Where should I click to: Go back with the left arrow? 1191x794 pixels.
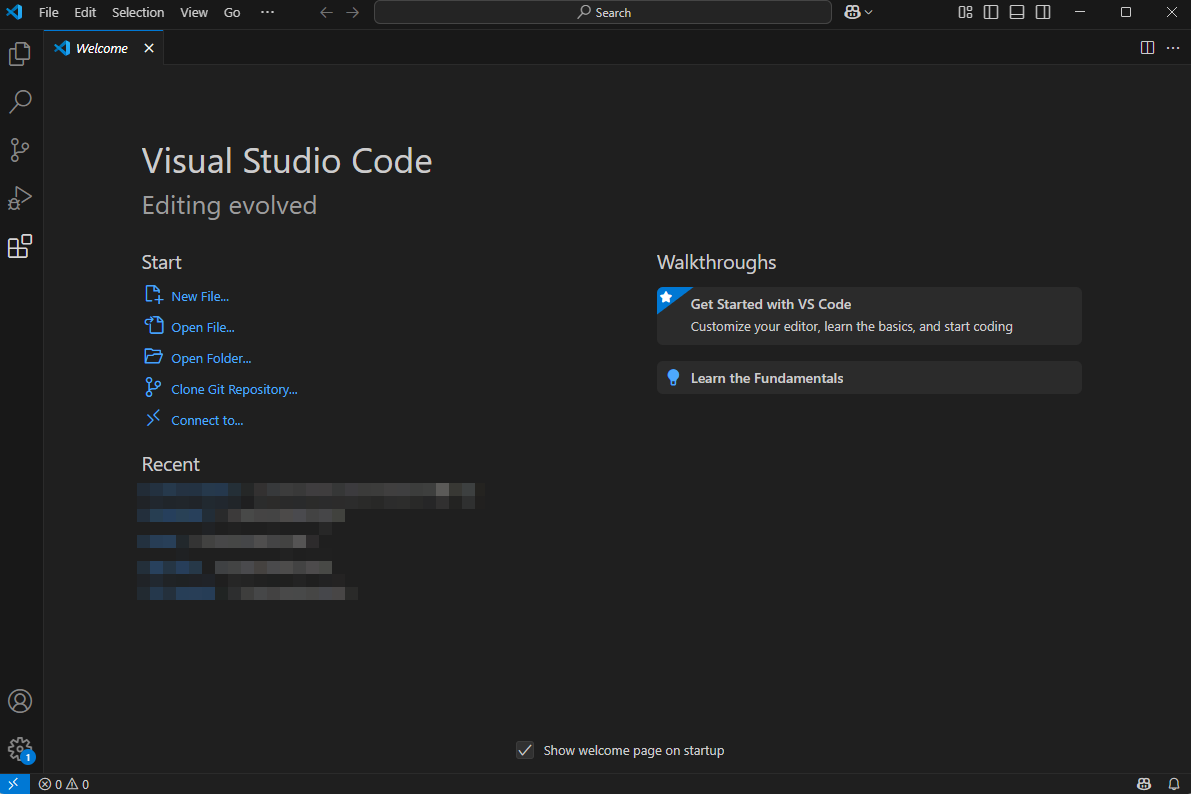[x=327, y=12]
